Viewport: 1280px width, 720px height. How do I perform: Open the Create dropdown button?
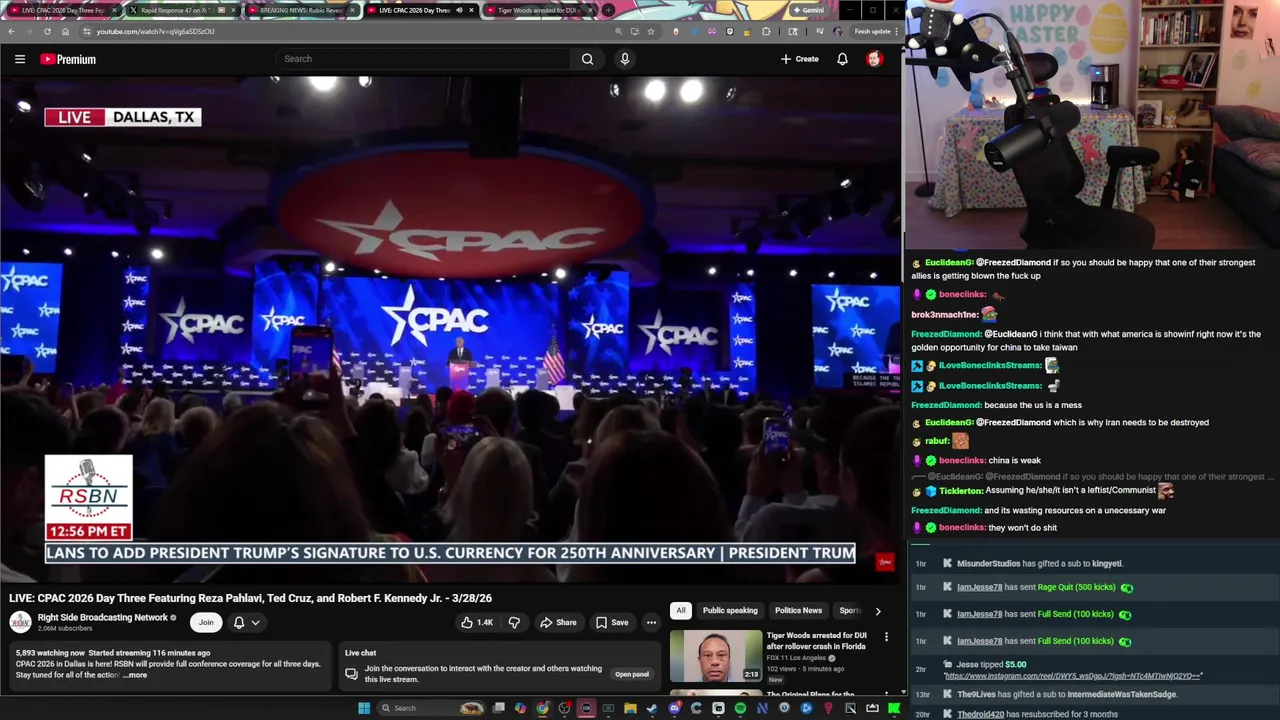pos(800,59)
